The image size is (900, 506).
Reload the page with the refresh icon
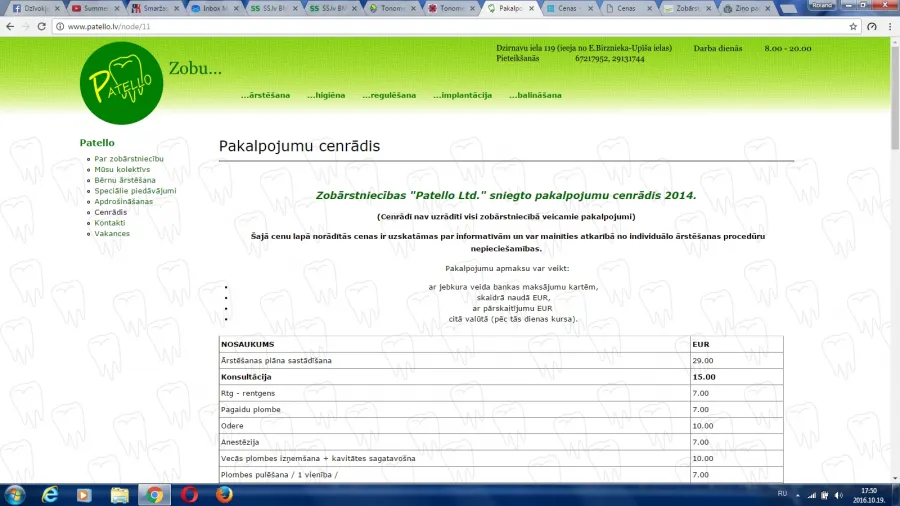point(41,26)
